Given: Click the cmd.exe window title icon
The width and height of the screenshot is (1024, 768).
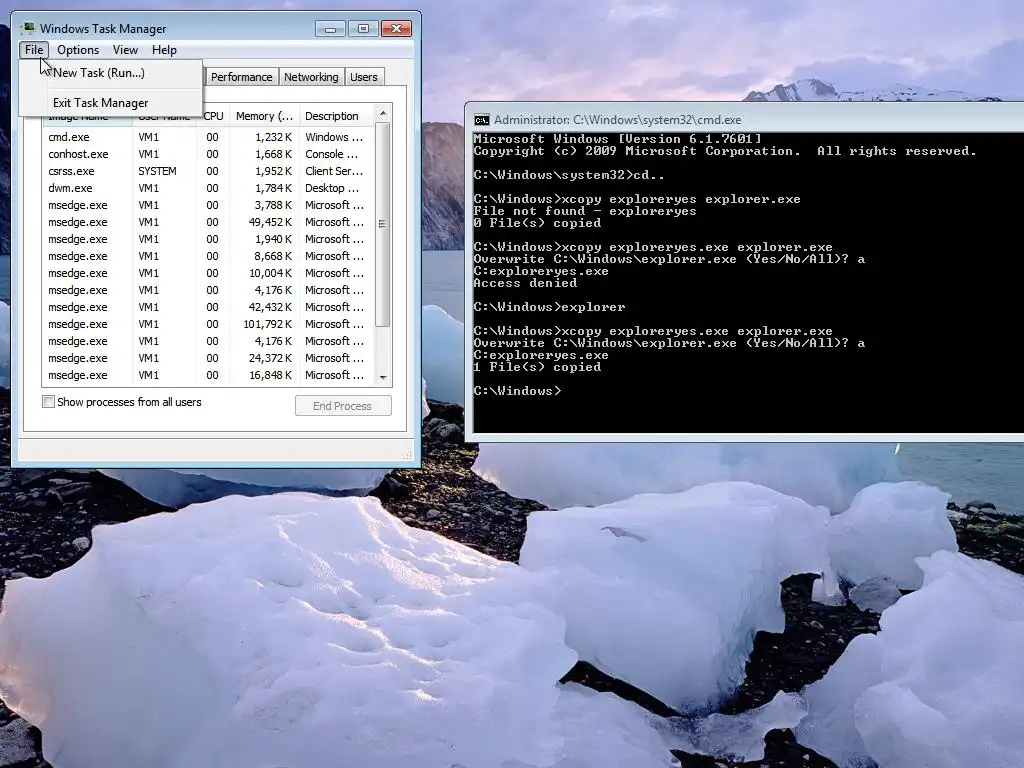Looking at the screenshot, I should [481, 120].
